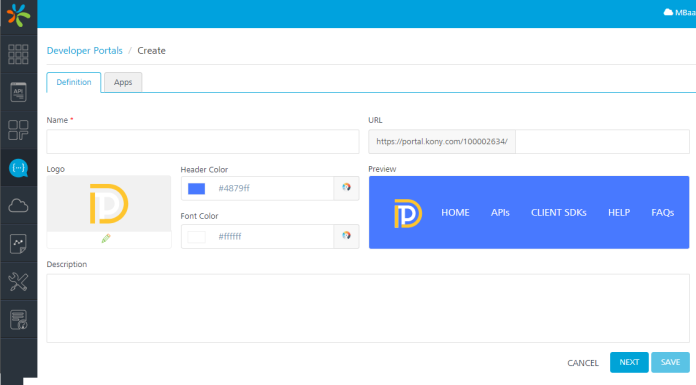
Task: Click the SAVE button
Action: coord(670,362)
